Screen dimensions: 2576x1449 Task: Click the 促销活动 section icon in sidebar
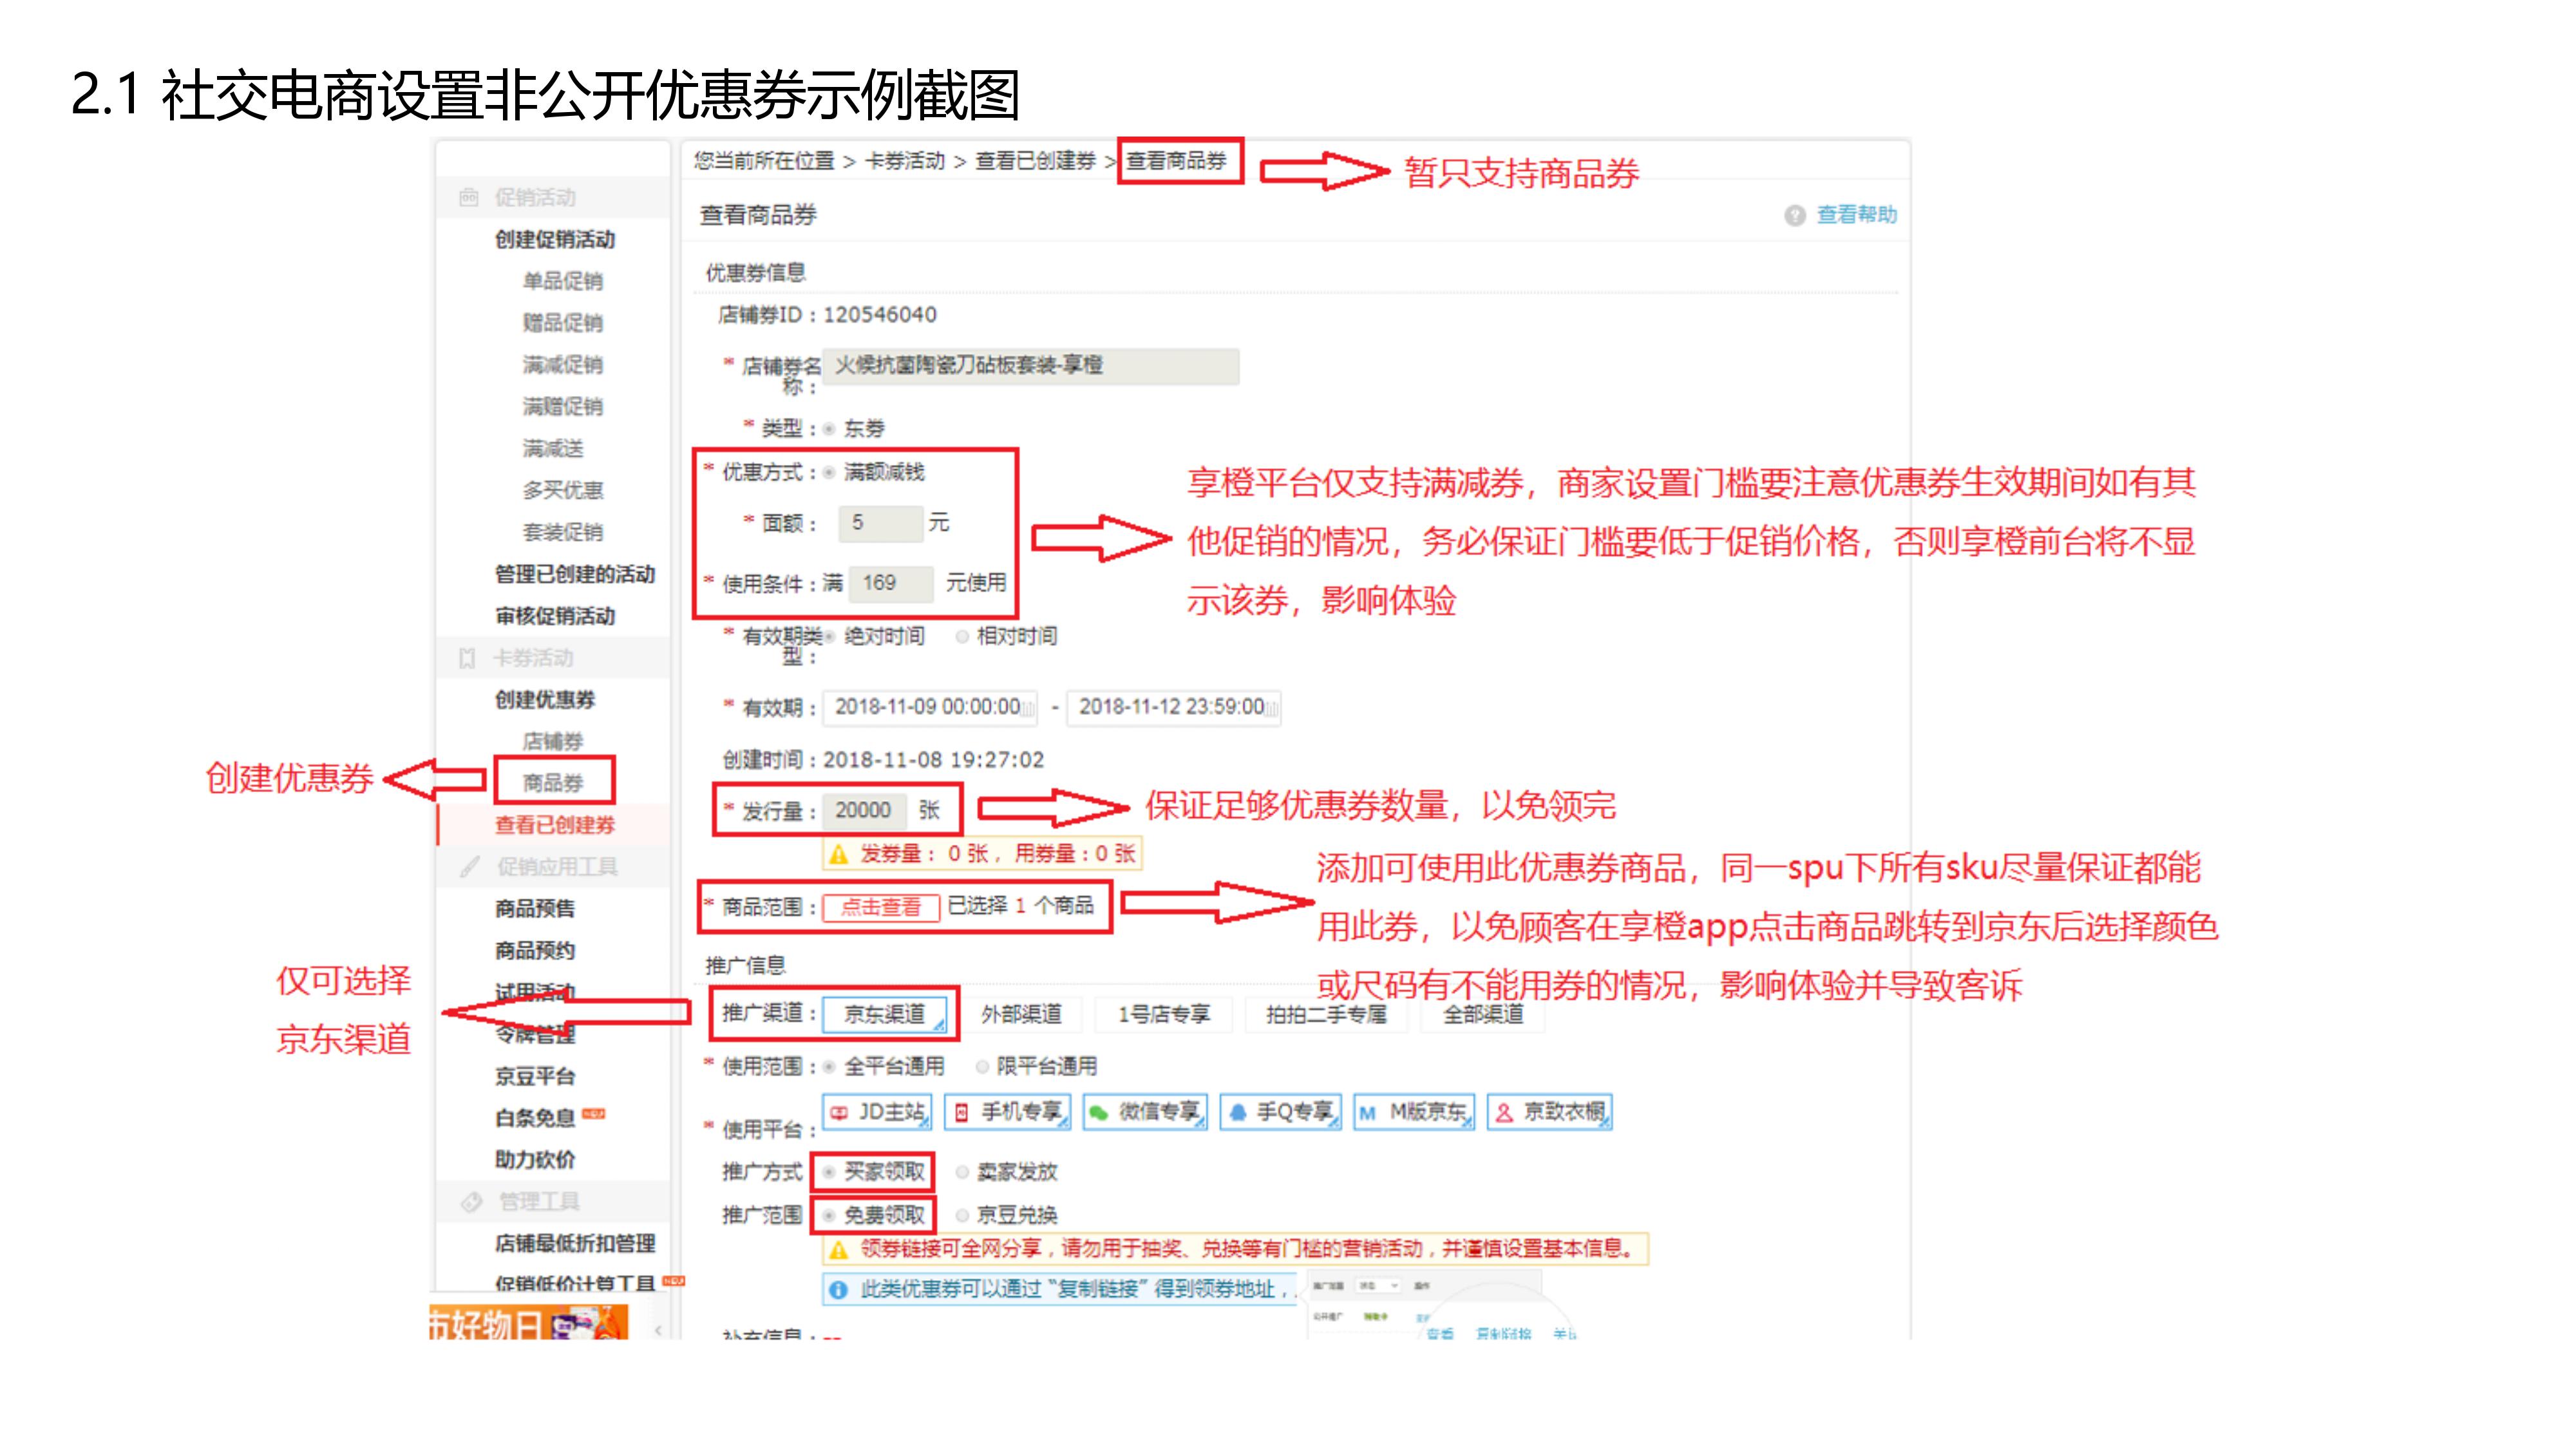[x=468, y=197]
